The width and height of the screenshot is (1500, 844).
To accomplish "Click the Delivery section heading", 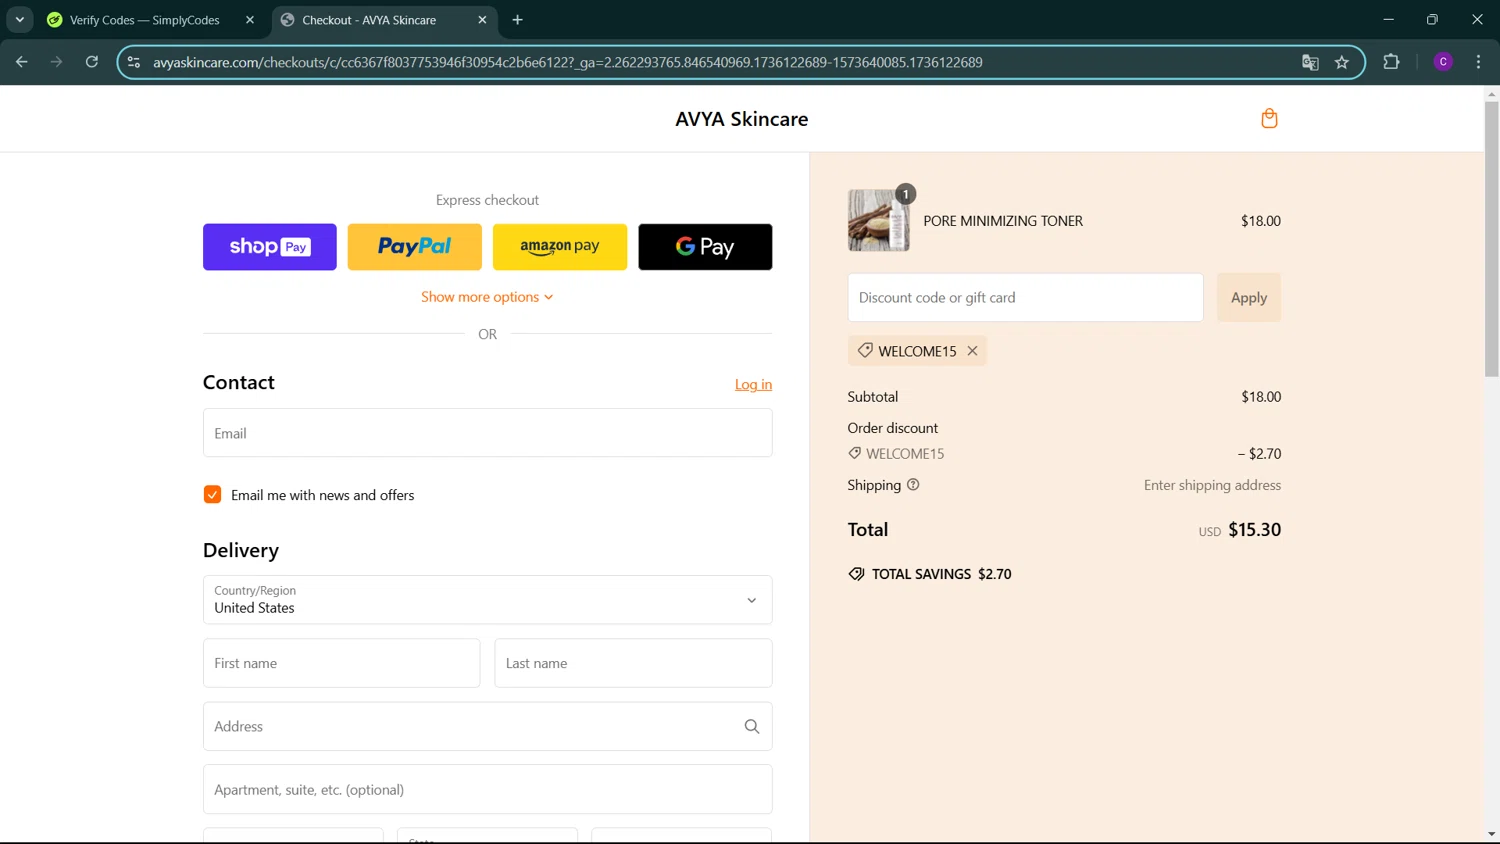I will [x=241, y=551].
